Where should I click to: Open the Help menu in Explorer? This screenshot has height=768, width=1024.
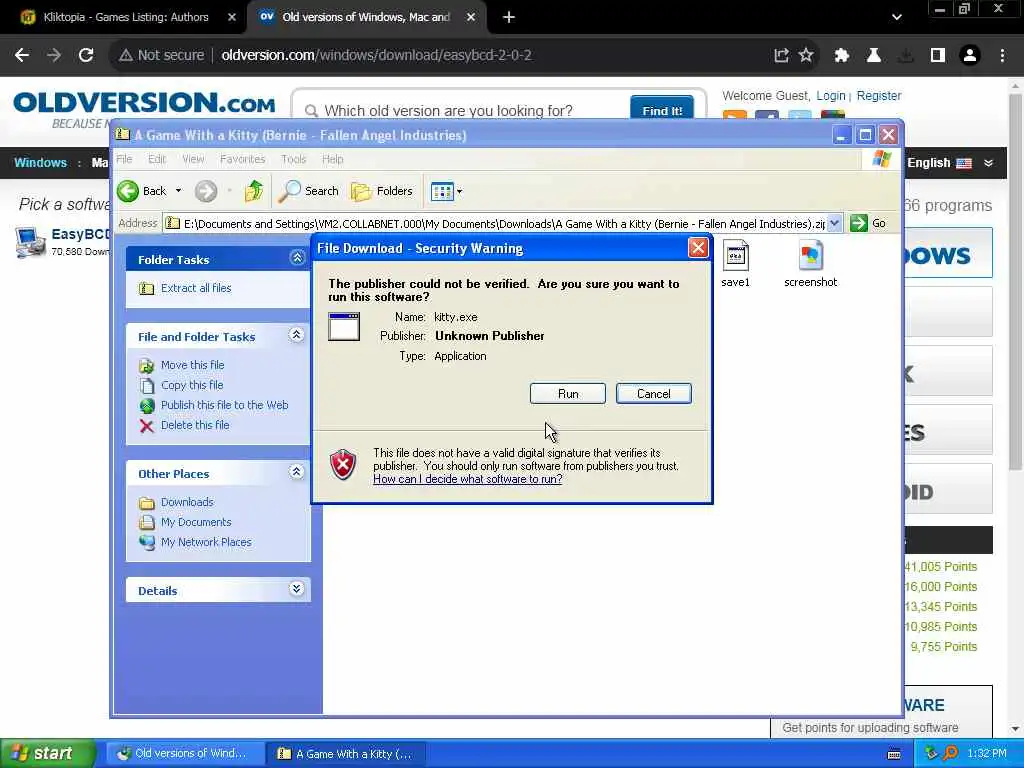(332, 159)
